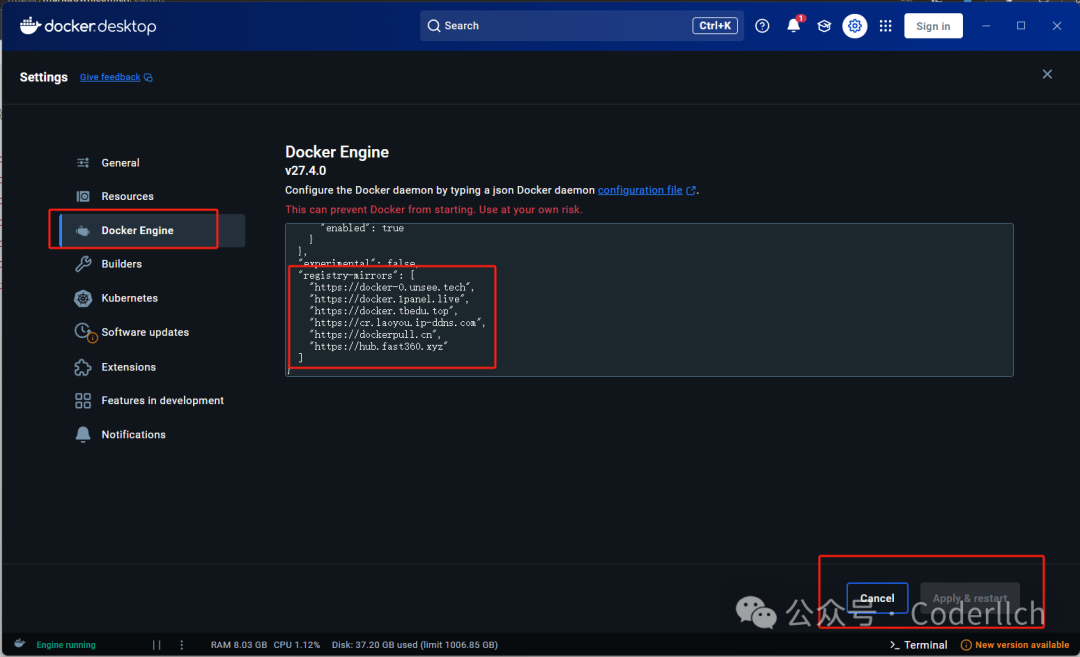Screen dimensions: 1080x657
Task: Click the Settings title text
Action: point(43,77)
